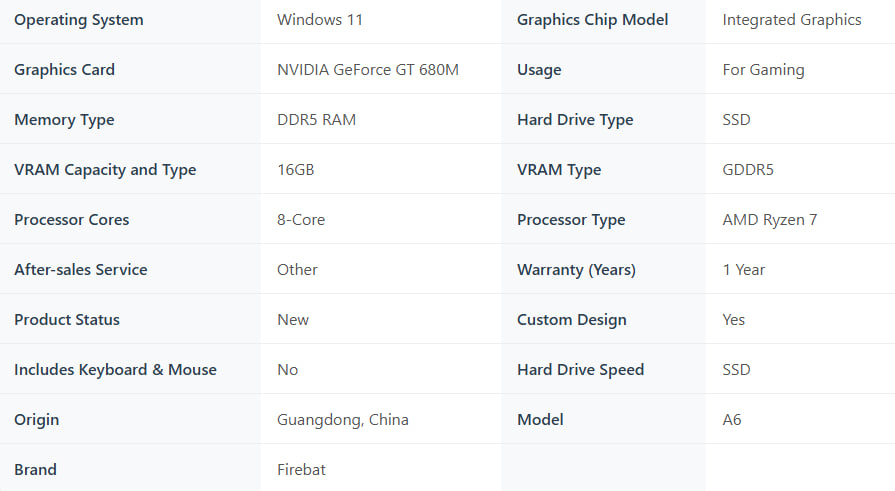
Task: Click the "NVIDIA GeForce GT 680M" value
Action: (x=368, y=70)
